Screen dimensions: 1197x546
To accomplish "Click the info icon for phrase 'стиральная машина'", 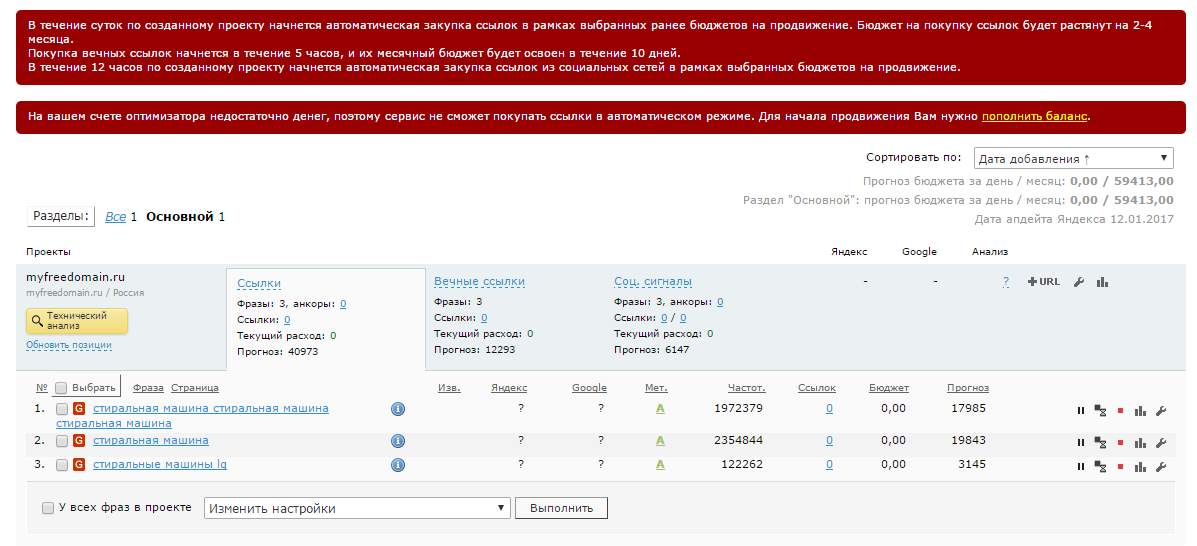I will pos(397,441).
